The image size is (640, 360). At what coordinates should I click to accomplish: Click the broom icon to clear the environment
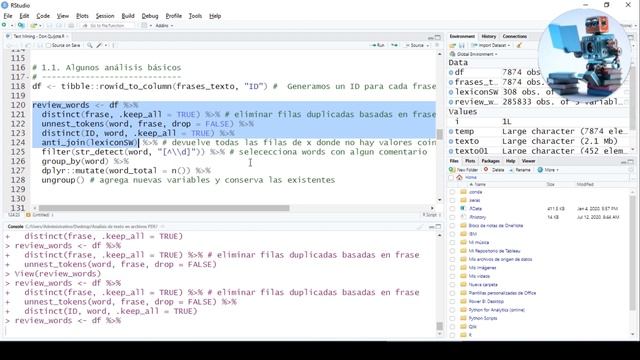(519, 45)
